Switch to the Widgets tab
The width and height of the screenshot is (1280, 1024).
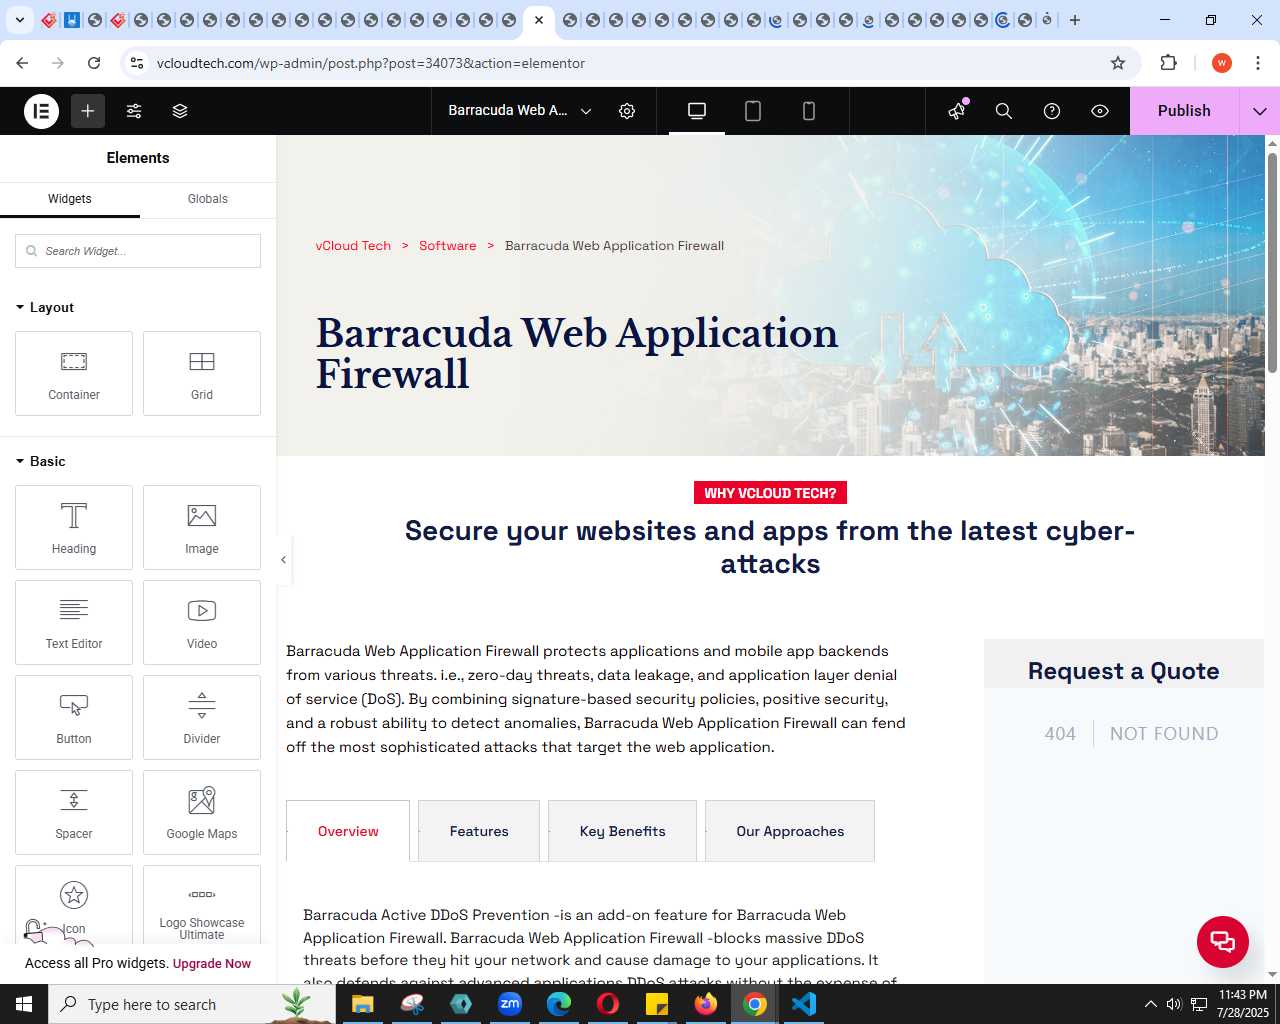point(70,199)
